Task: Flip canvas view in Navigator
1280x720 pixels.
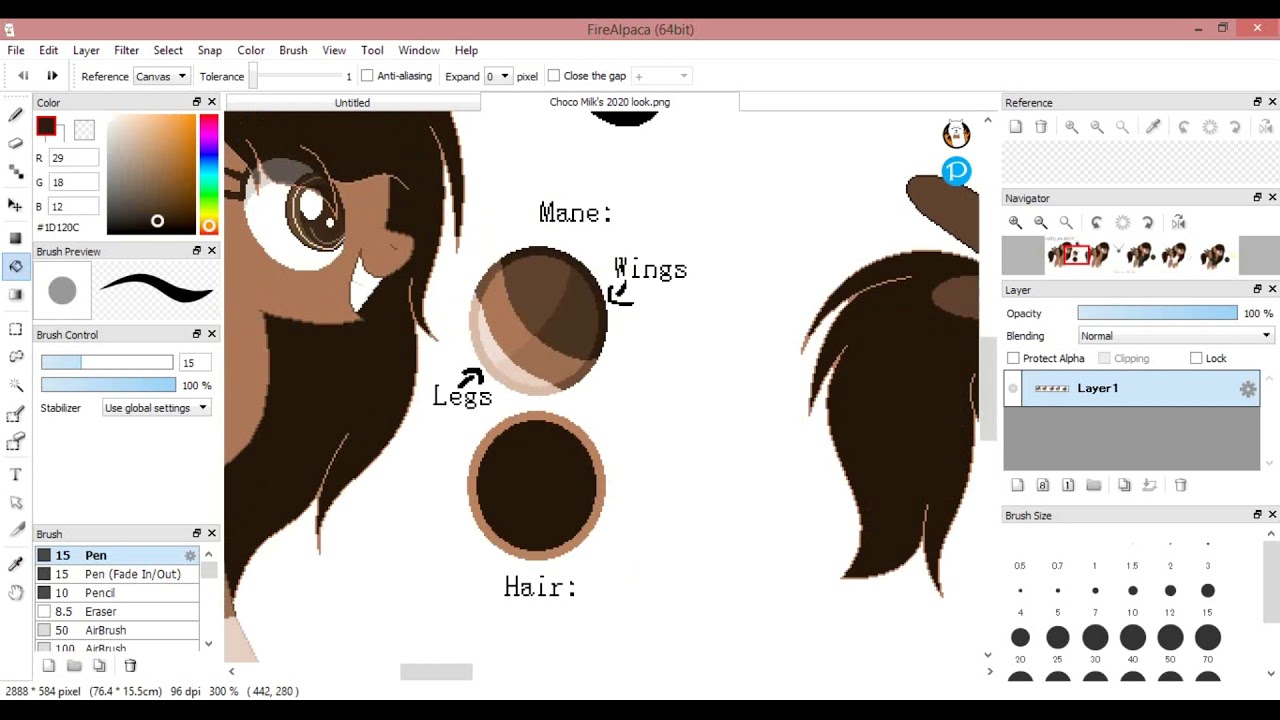Action: 1179,223
